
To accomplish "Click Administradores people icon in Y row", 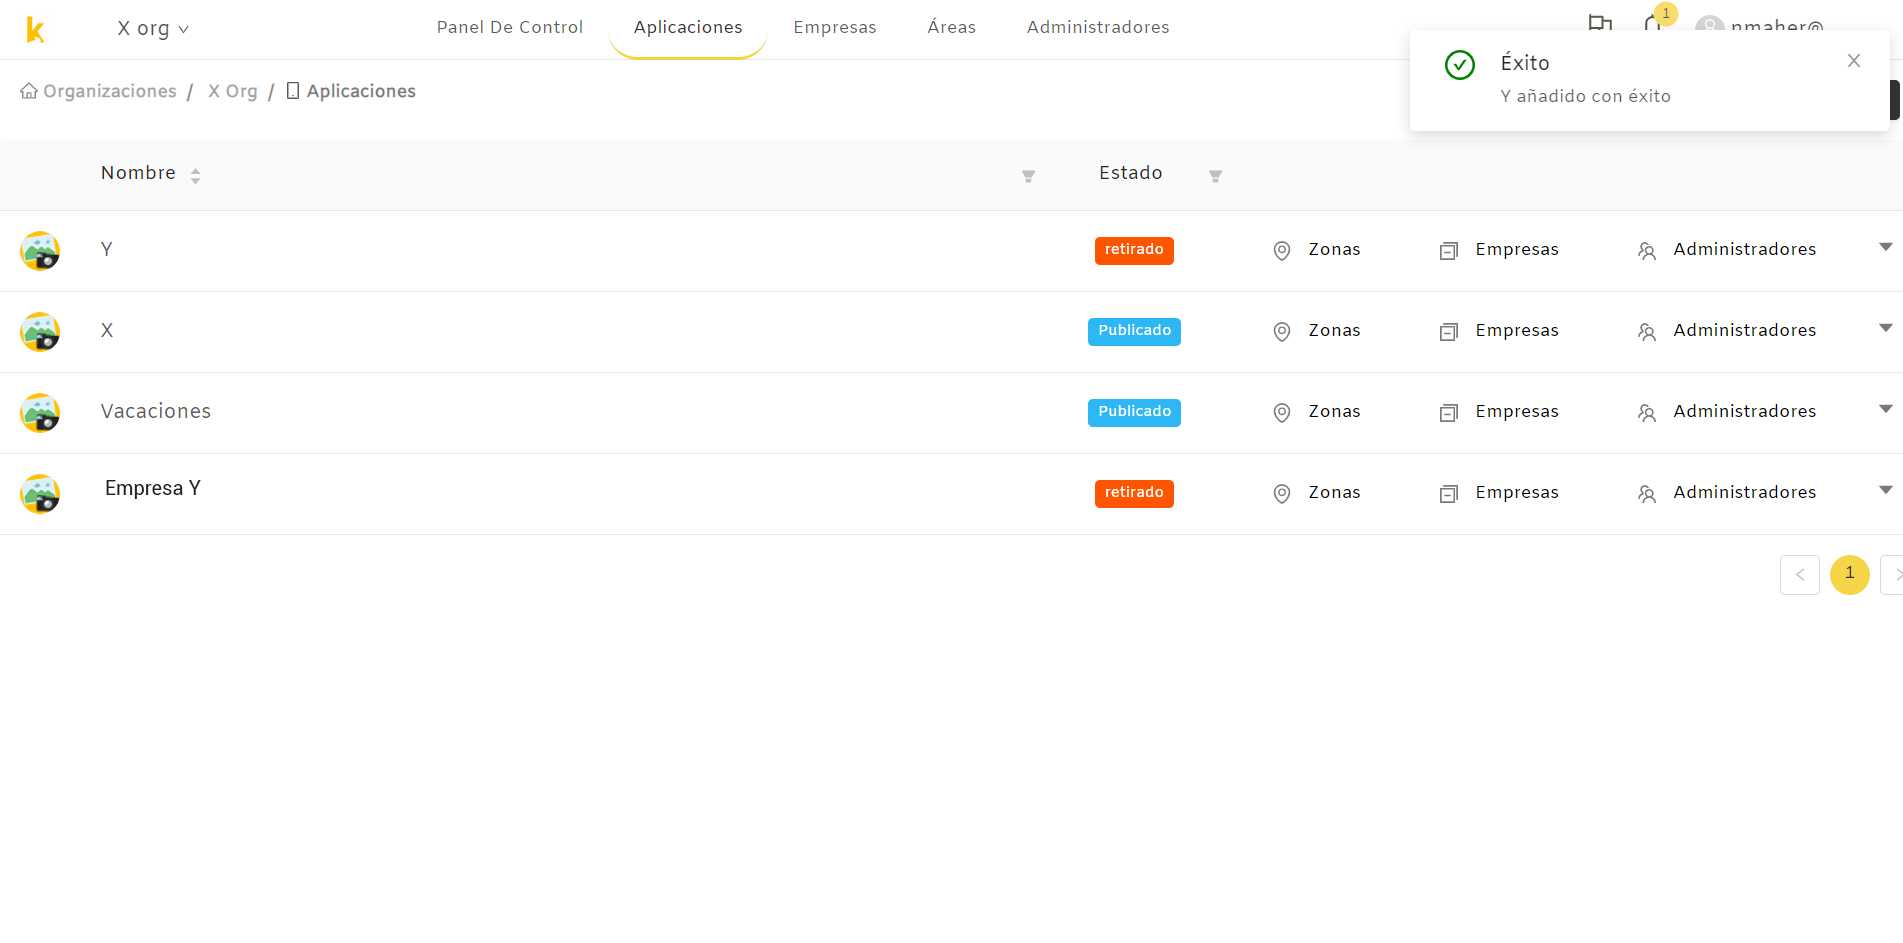I will click(1647, 251).
